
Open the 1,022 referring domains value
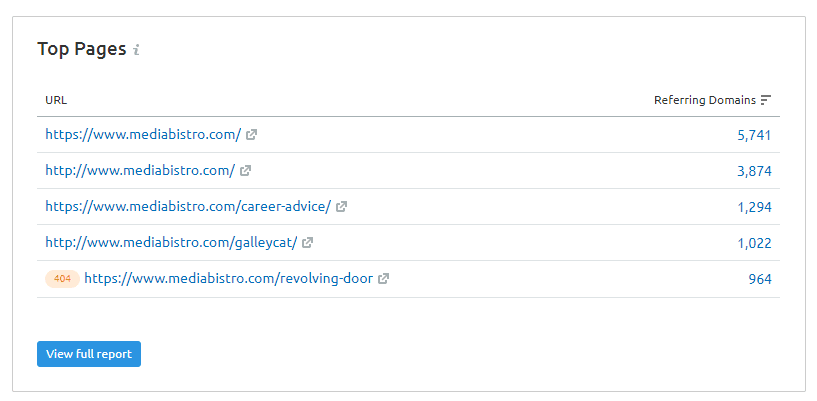pos(754,243)
